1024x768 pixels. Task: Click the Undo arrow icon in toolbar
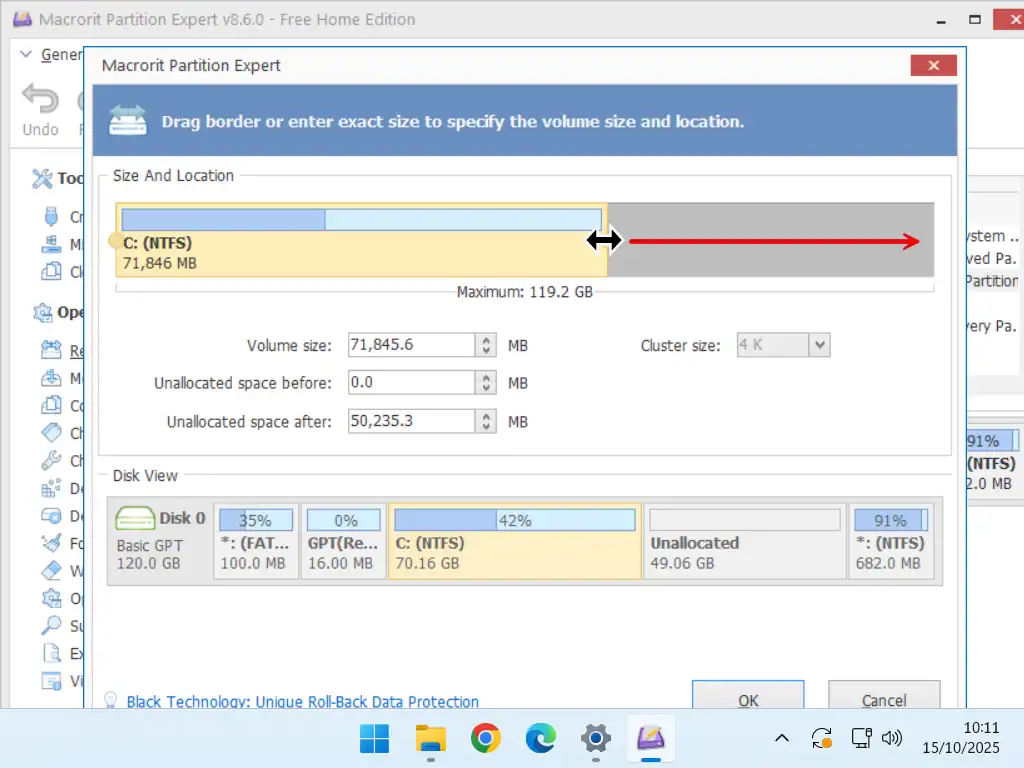tap(41, 100)
